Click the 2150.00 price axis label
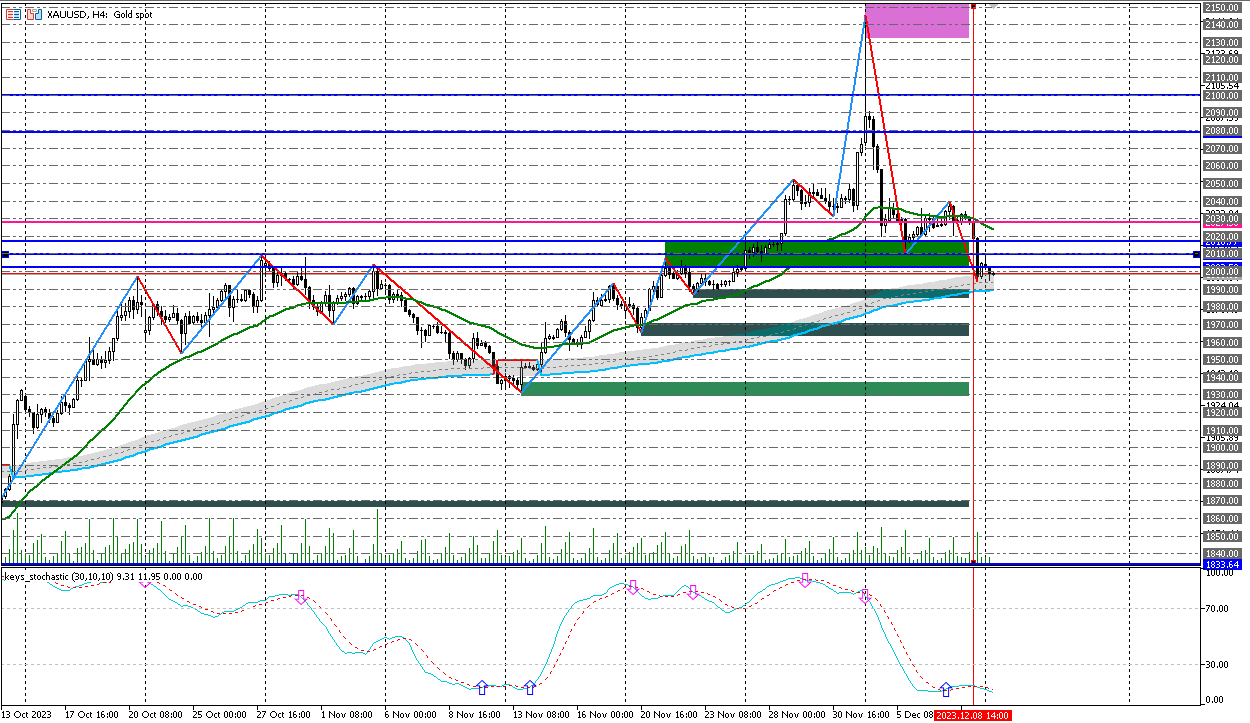Image resolution: width=1250 pixels, height=723 pixels. (1222, 7)
